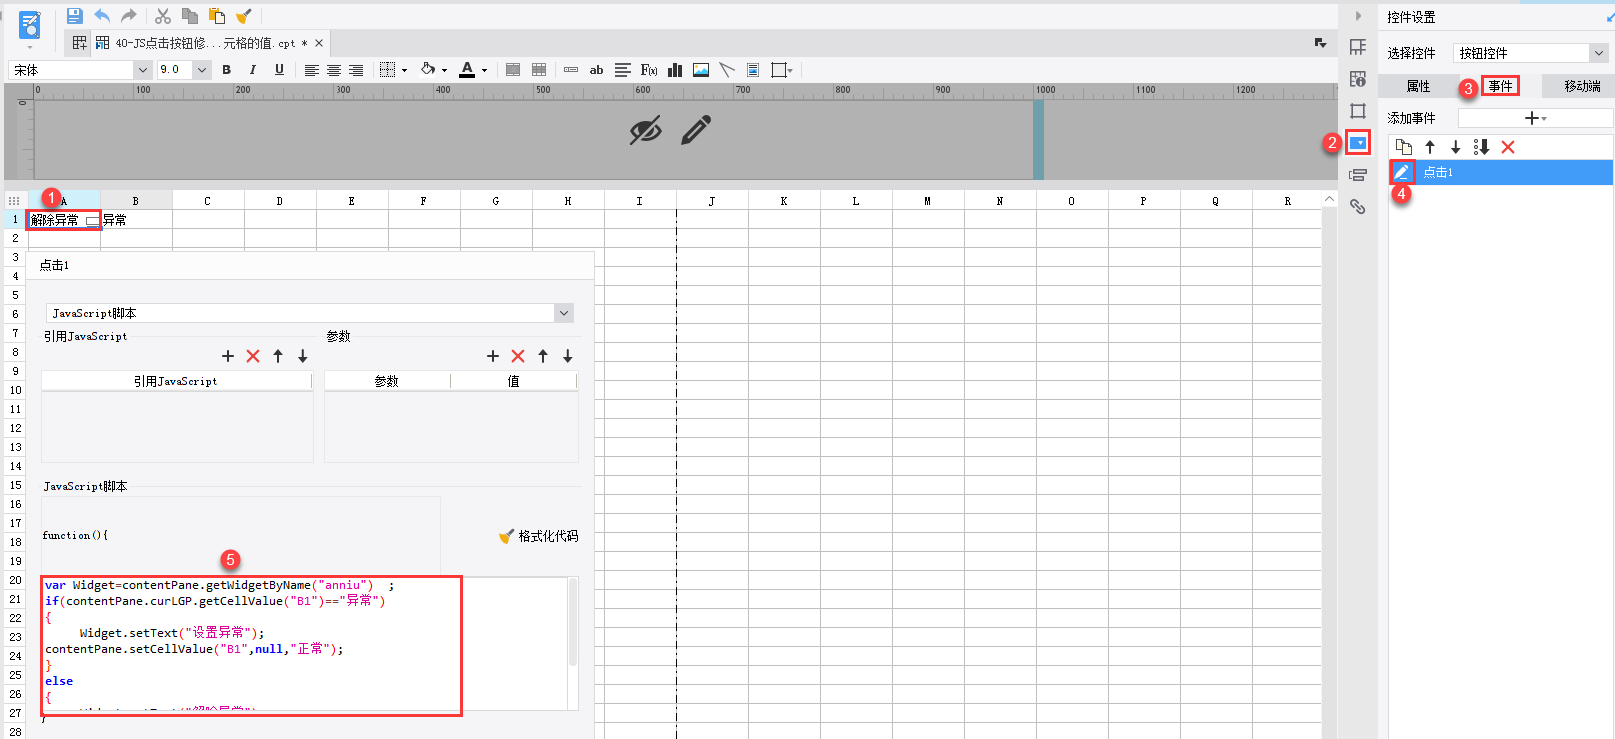Screen dimensions: 1615x739
Task: Add a new parameter row
Action: point(493,356)
